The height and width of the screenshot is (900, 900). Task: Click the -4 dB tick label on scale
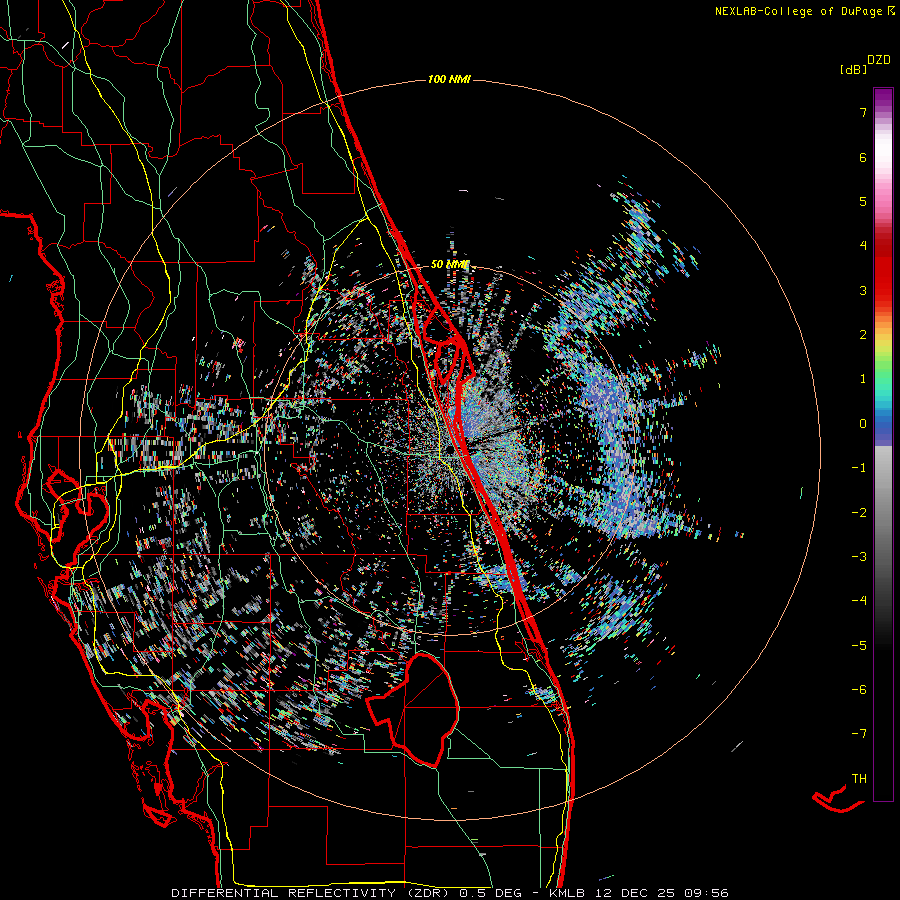pyautogui.click(x=859, y=601)
